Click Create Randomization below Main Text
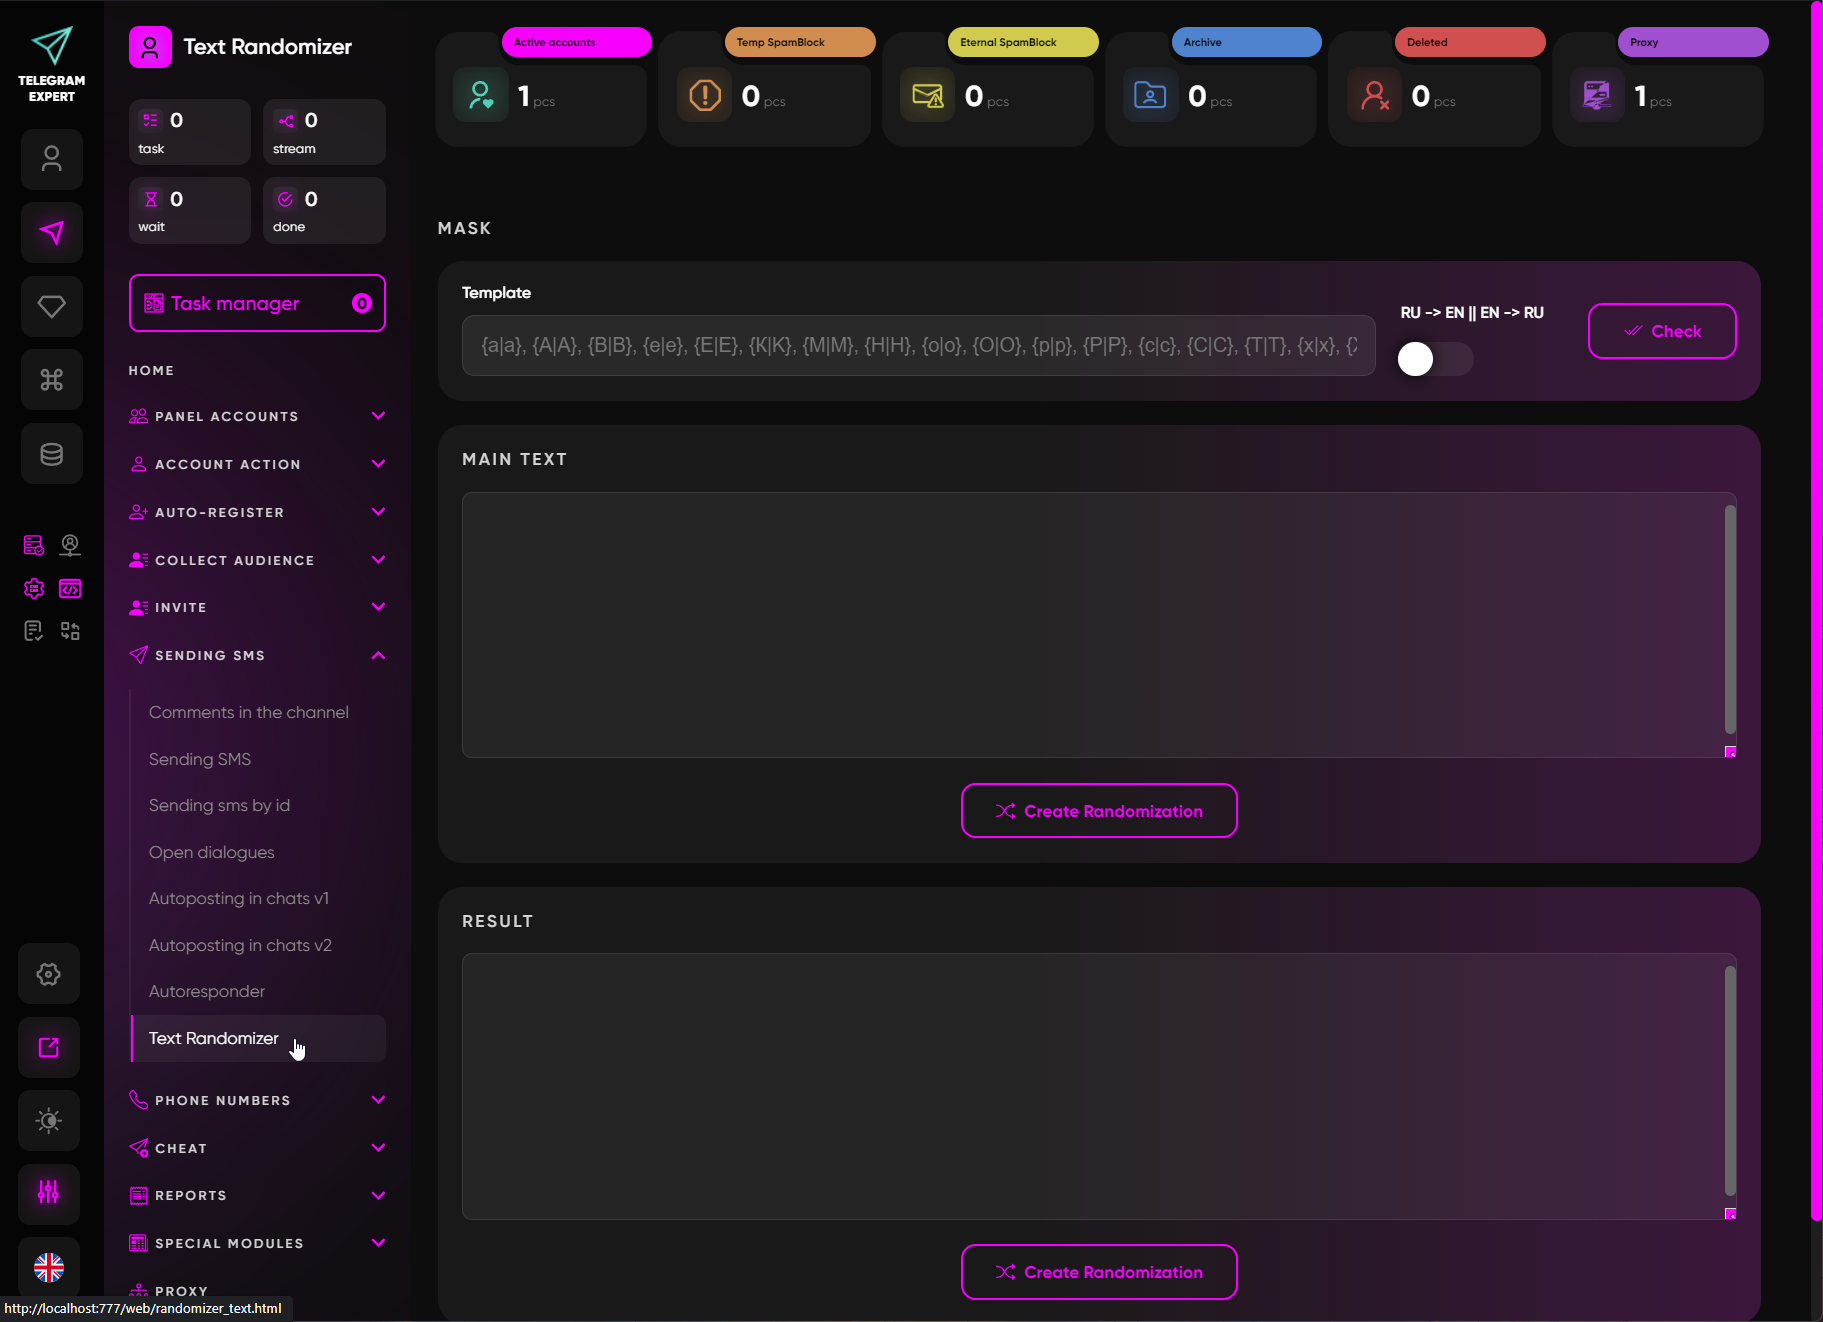The width and height of the screenshot is (1823, 1322). click(1099, 811)
